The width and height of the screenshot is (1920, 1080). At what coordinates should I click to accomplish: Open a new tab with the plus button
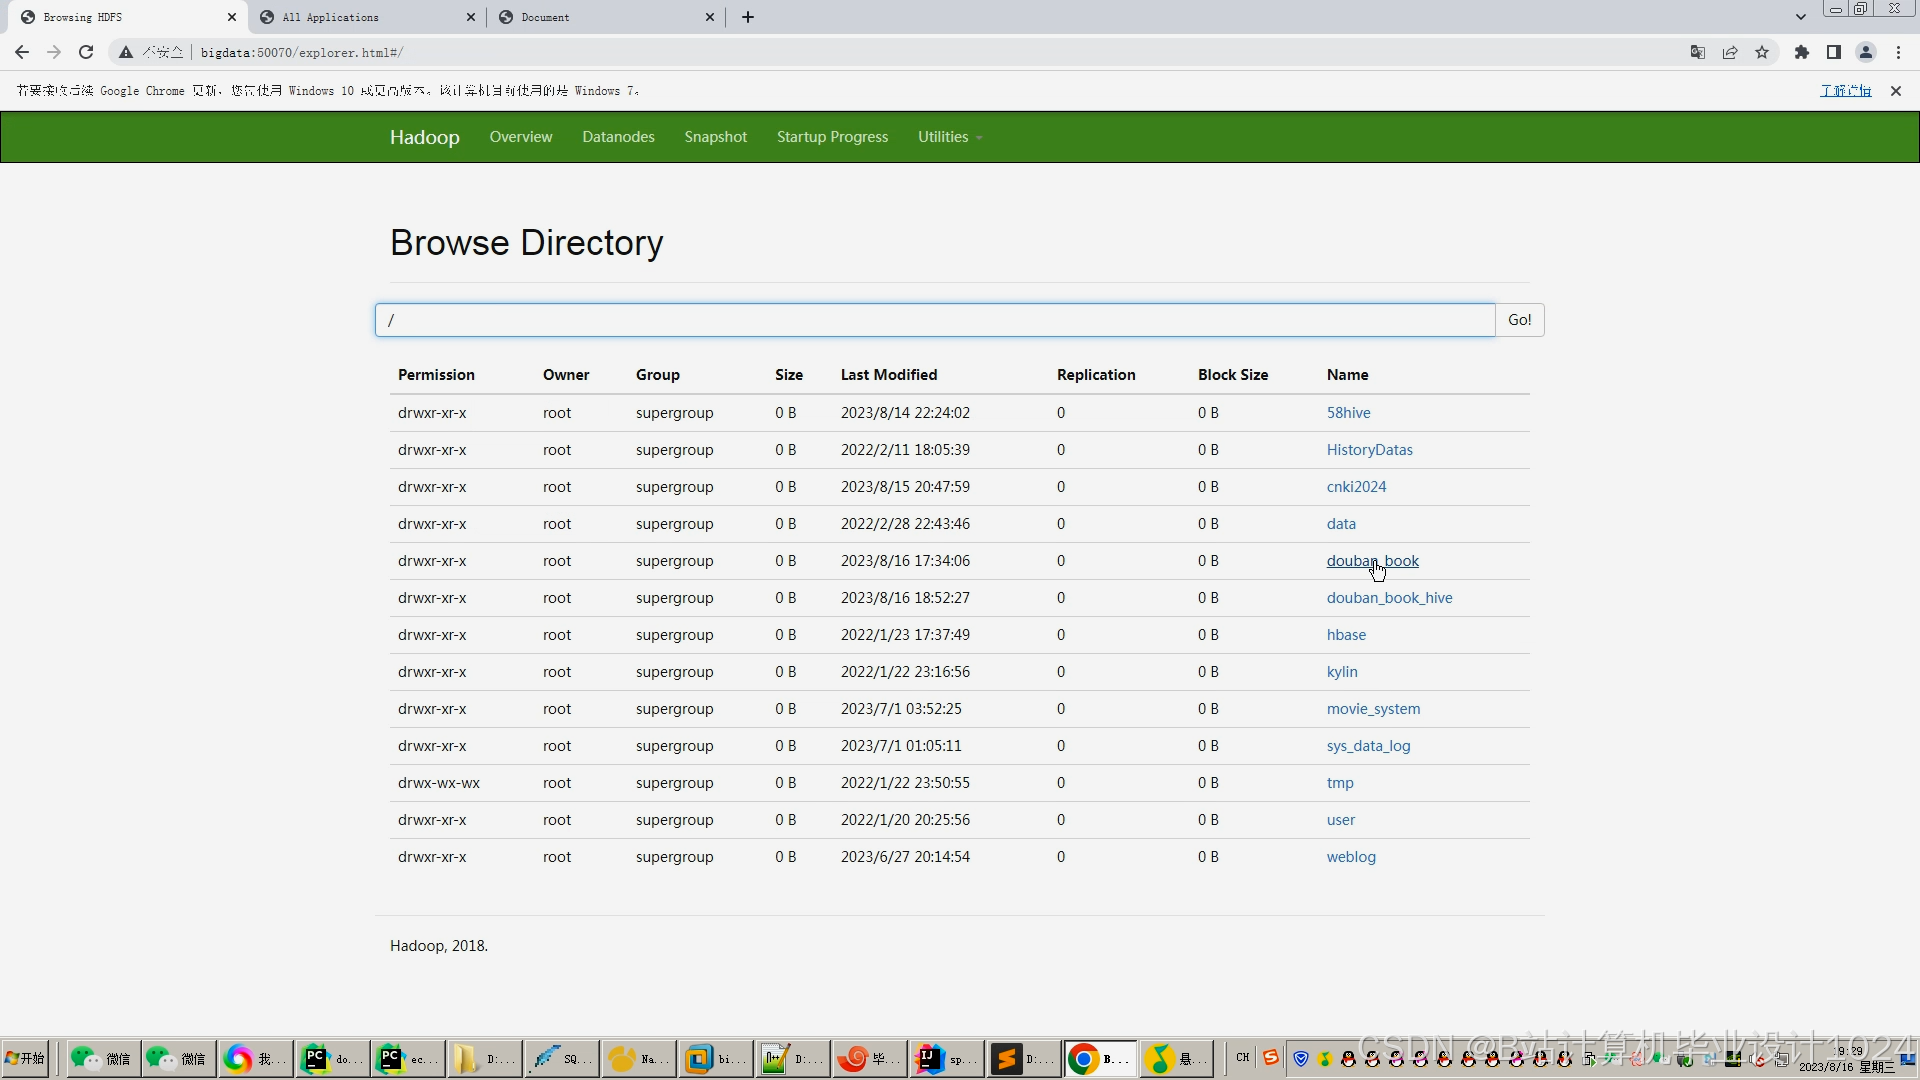pyautogui.click(x=748, y=17)
